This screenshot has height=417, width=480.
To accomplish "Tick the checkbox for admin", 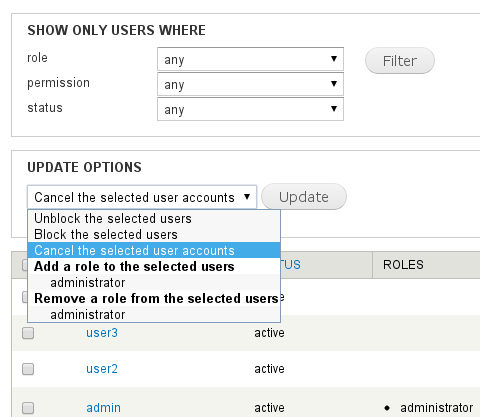I will click(28, 408).
